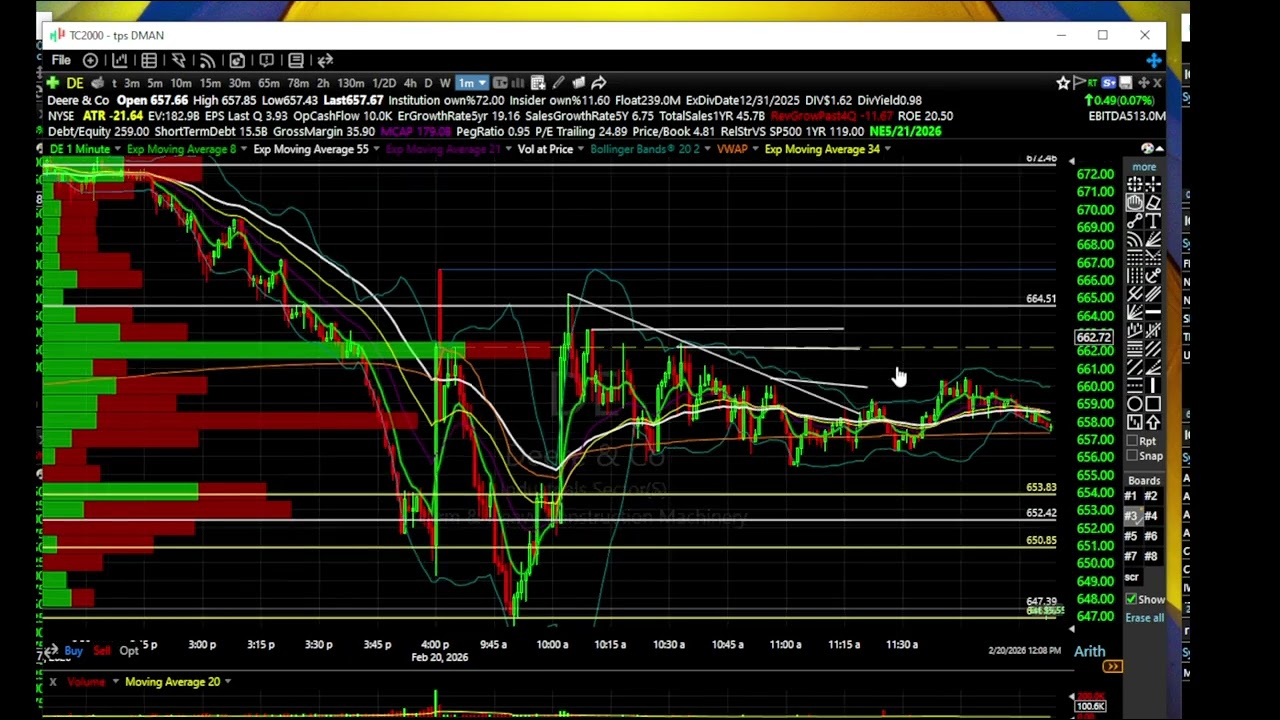Select drawing board #1
The image size is (1280, 720).
[x=1131, y=496]
